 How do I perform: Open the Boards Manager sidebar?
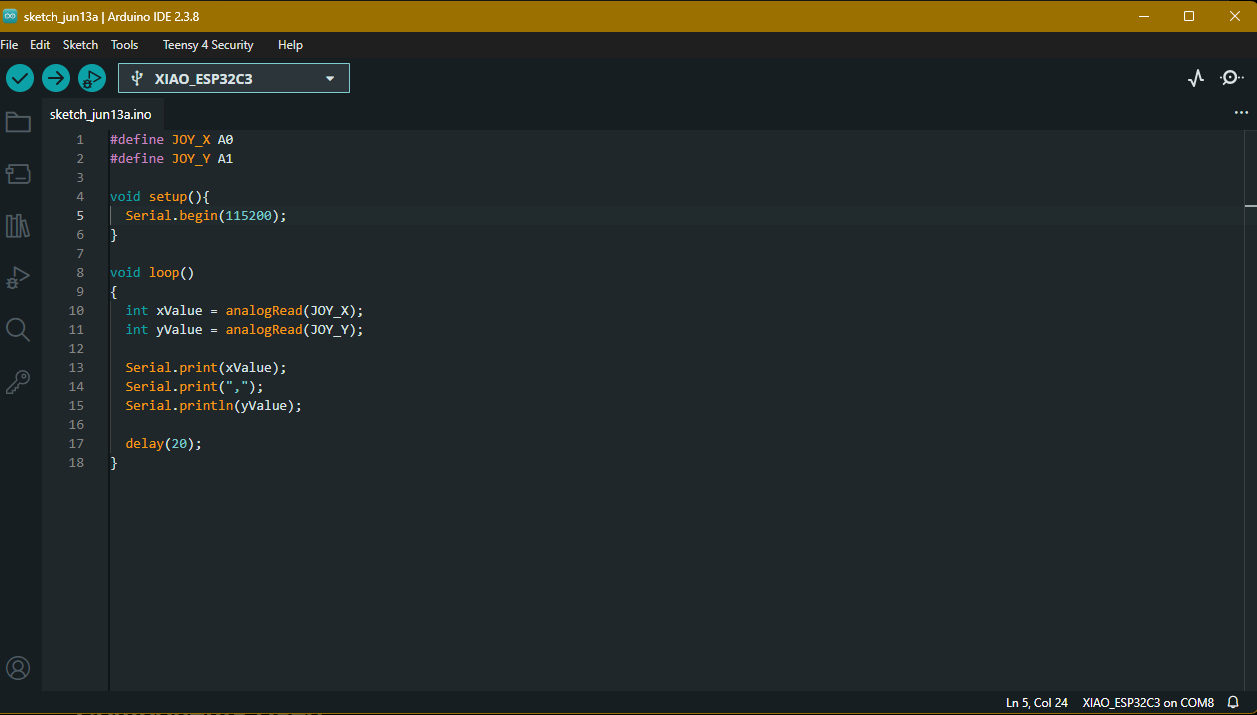click(18, 174)
